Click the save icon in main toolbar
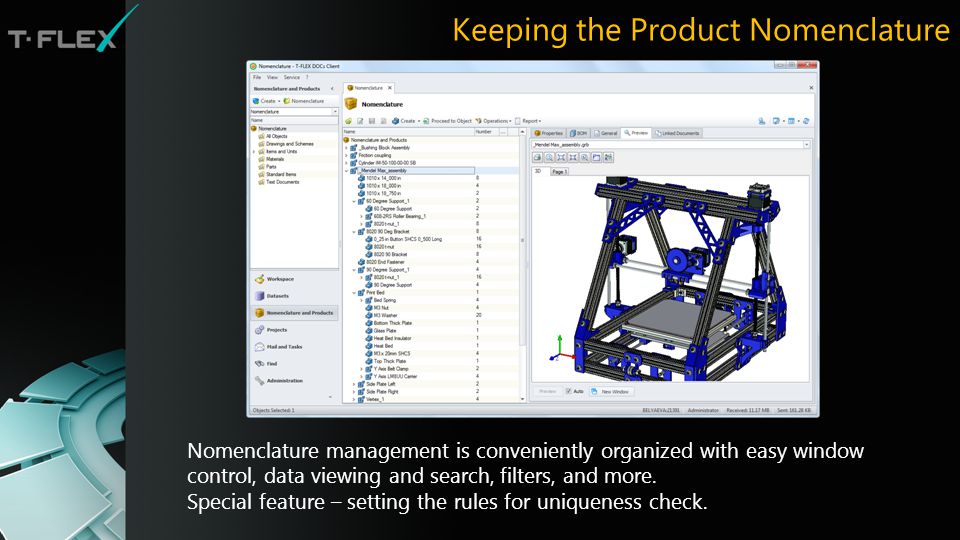Viewport: 960px width, 540px height. coord(372,121)
